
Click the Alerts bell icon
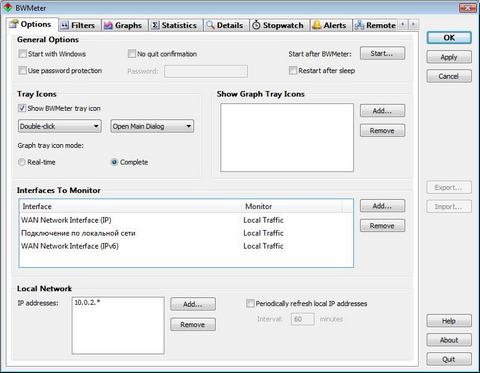click(x=317, y=25)
